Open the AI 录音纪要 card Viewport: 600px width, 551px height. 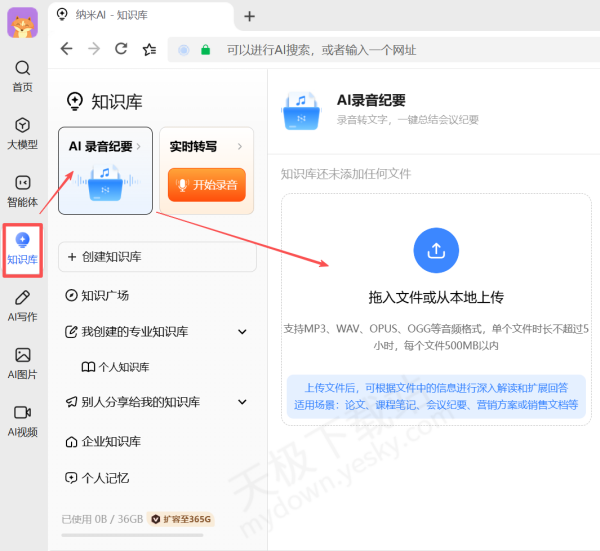tap(105, 171)
